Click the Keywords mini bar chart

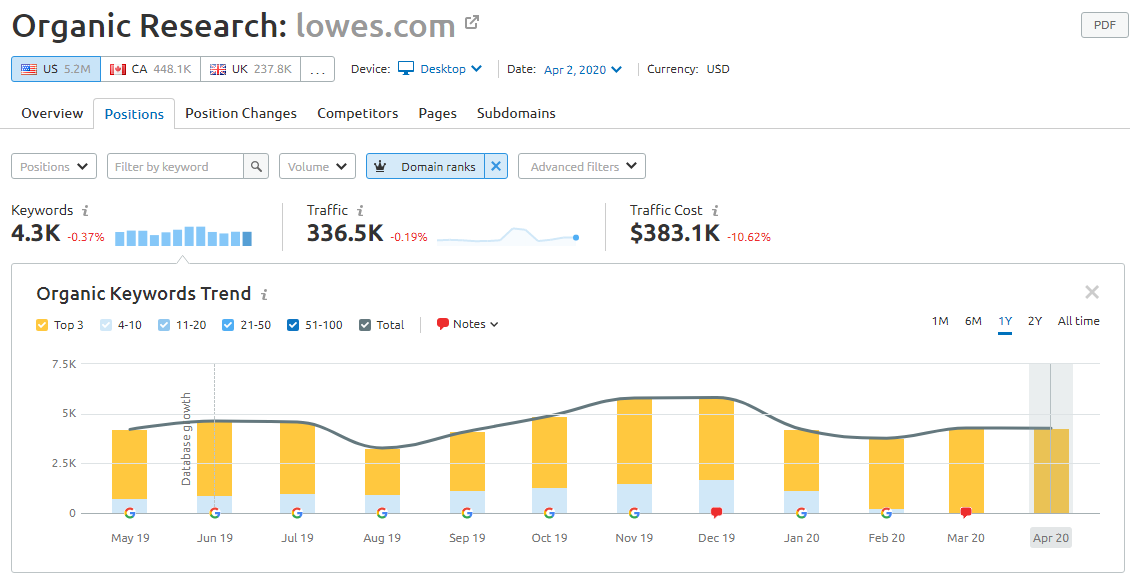[x=183, y=236]
